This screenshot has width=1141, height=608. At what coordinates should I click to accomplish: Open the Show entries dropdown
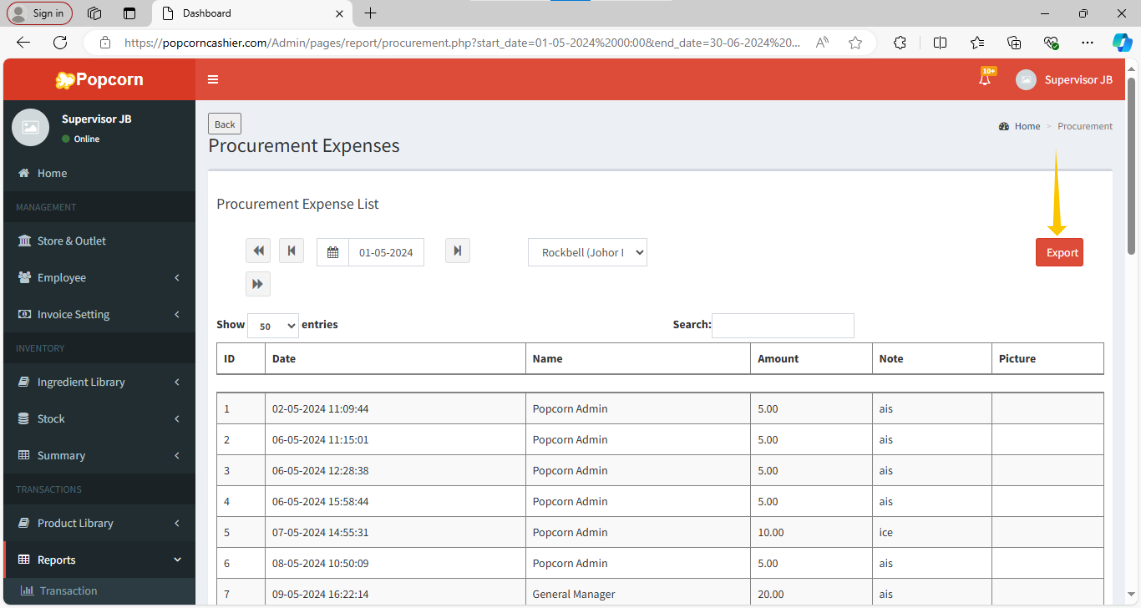pyautogui.click(x=273, y=326)
